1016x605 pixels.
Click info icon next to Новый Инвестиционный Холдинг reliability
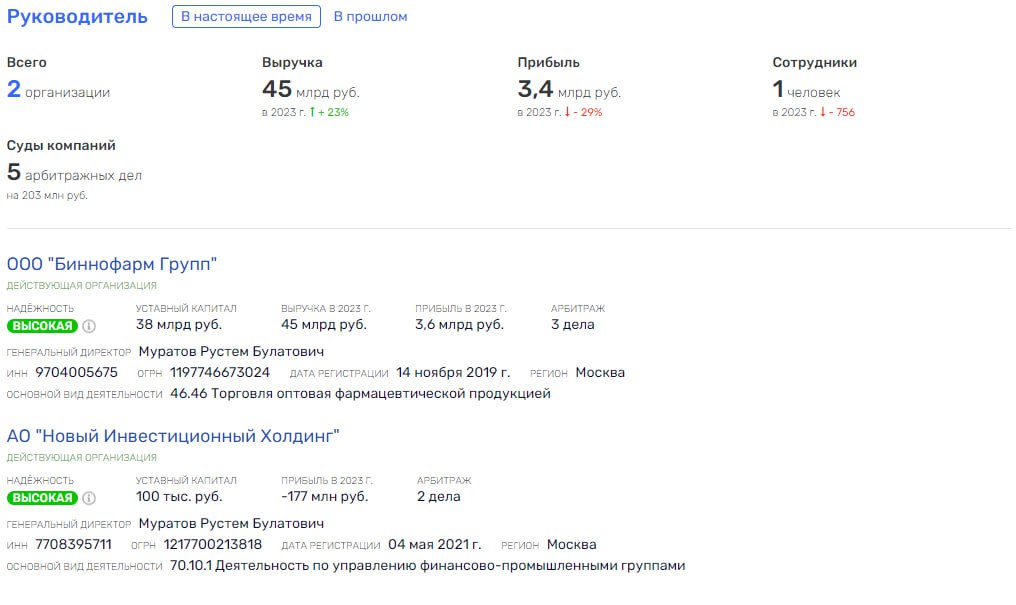click(x=89, y=498)
